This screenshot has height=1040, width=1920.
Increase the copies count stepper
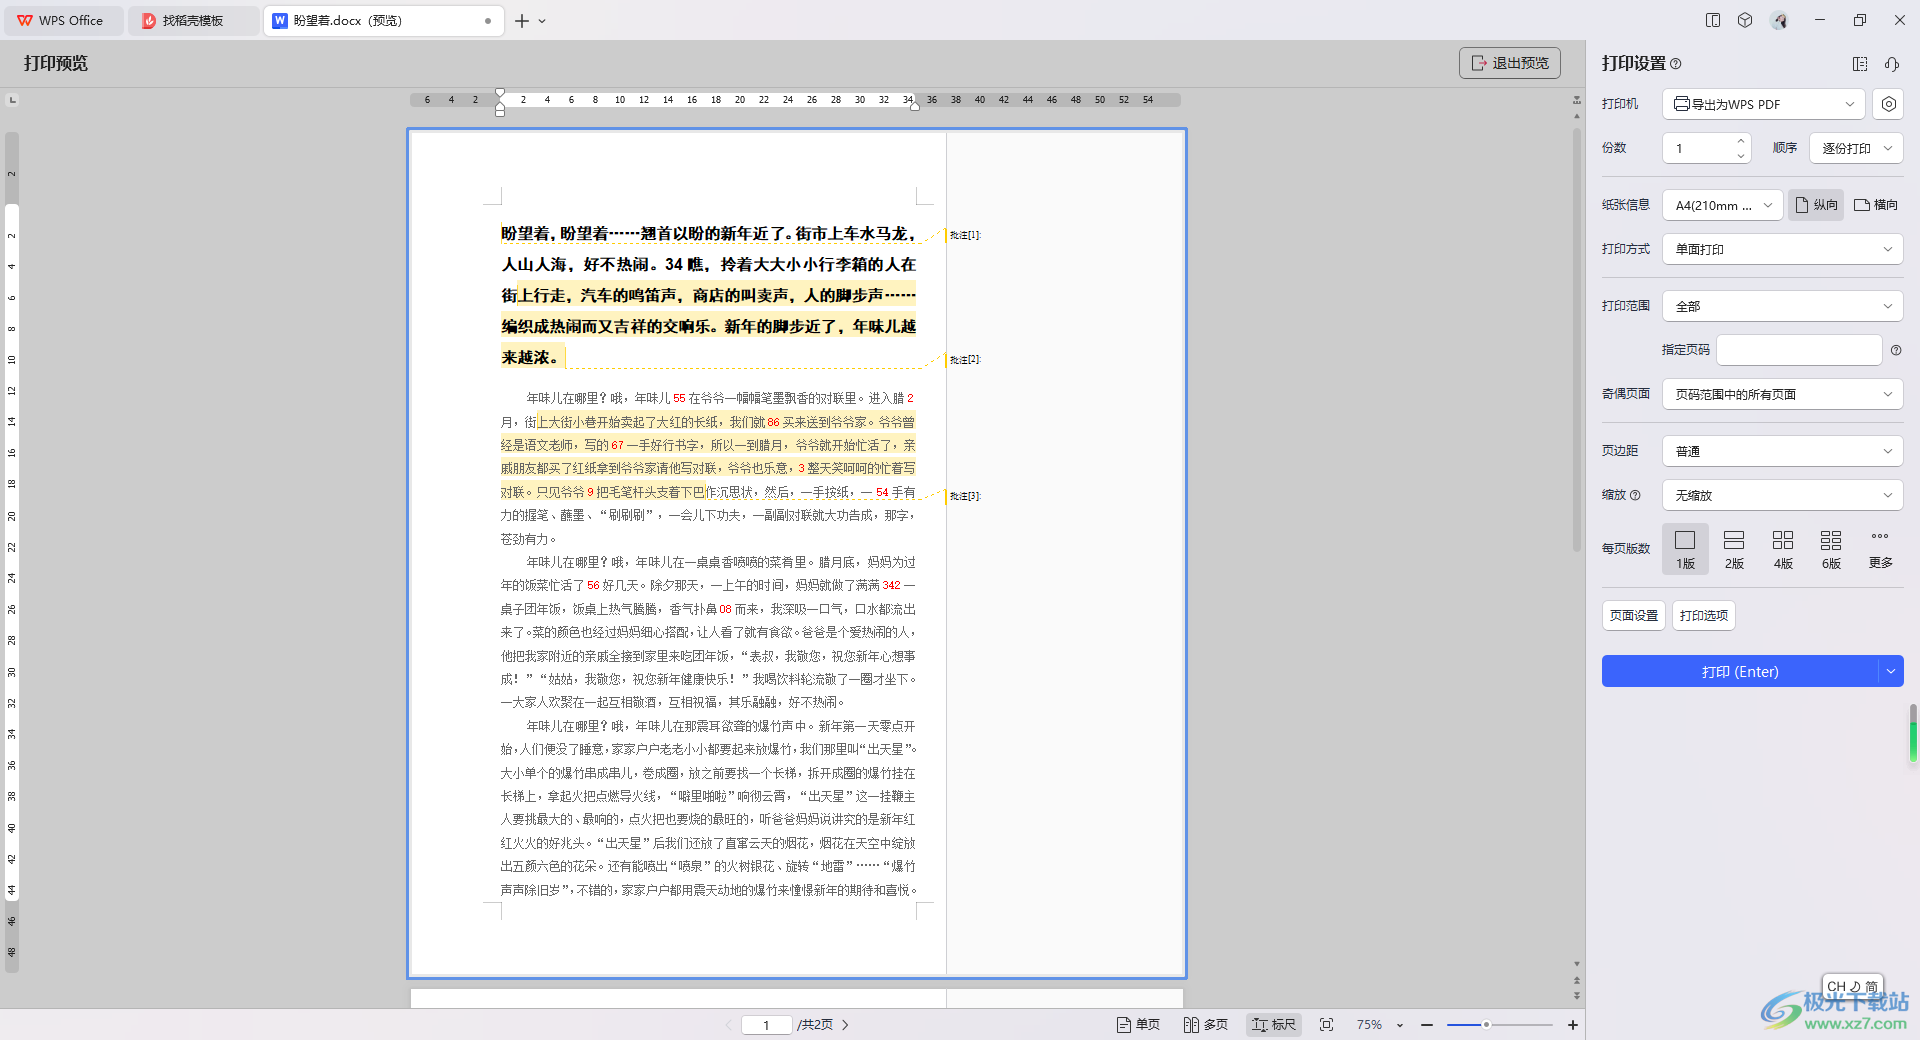(1741, 141)
